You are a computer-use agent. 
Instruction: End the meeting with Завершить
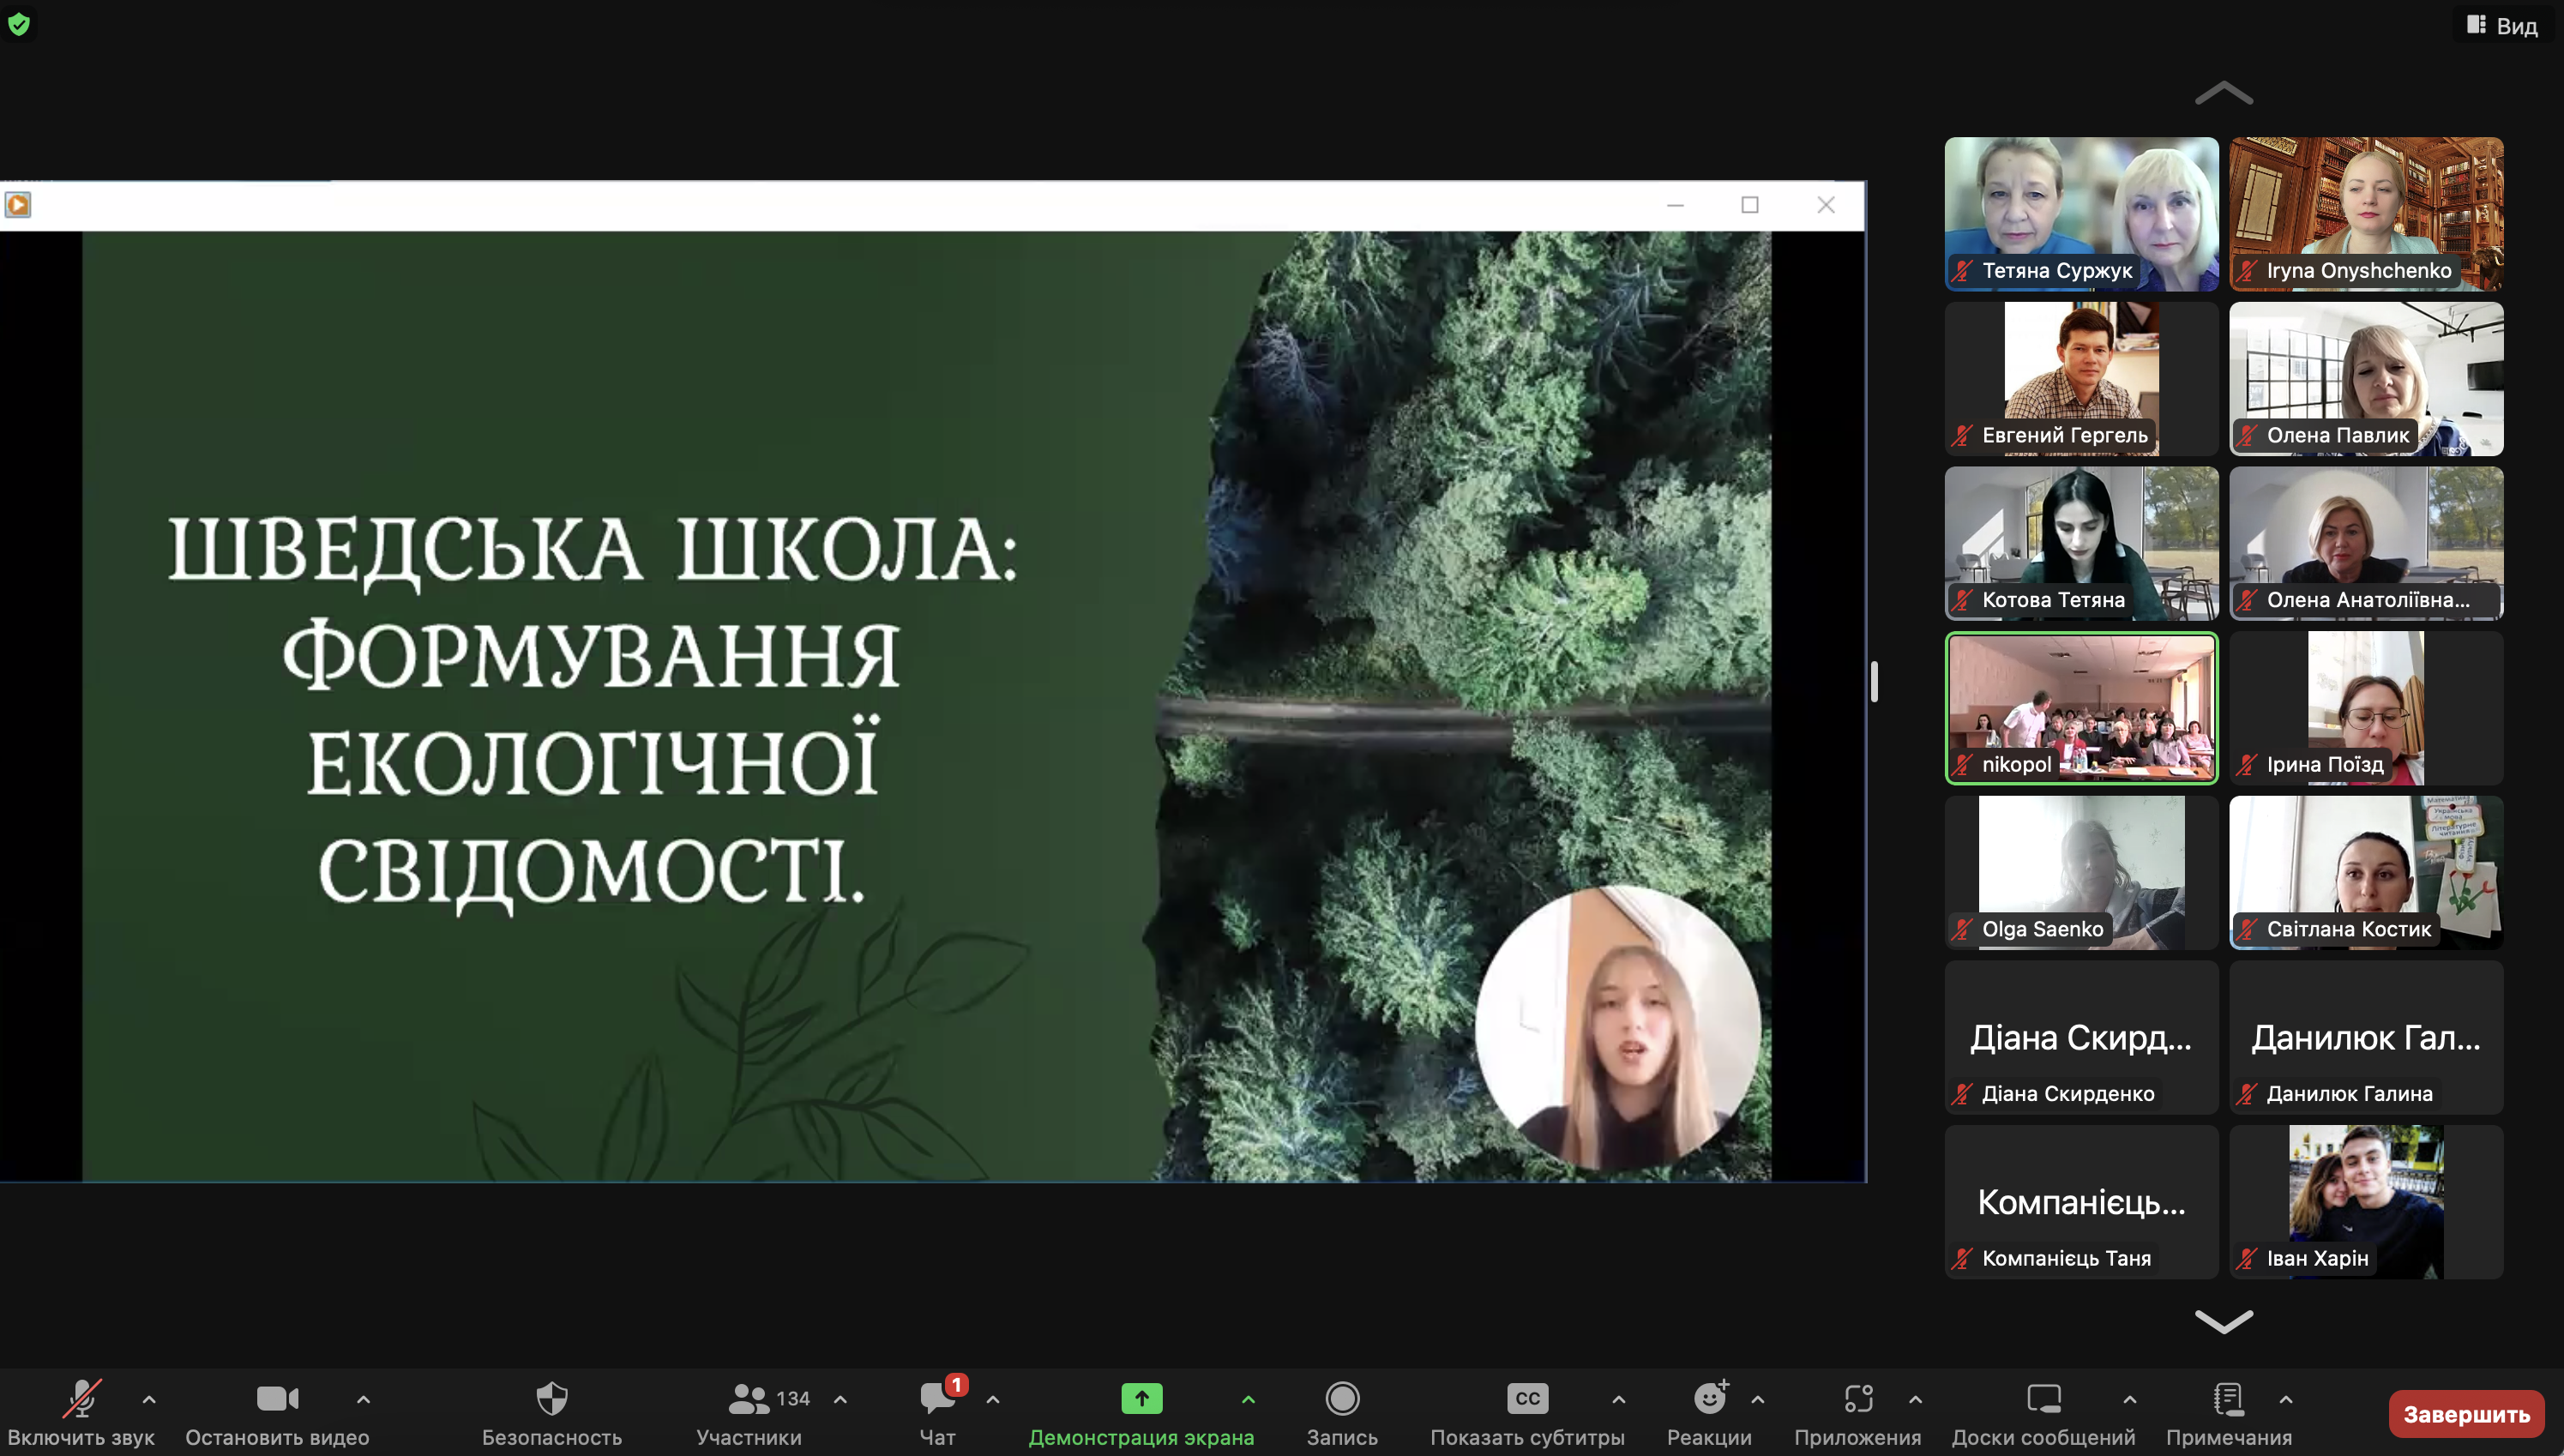(x=2466, y=1414)
